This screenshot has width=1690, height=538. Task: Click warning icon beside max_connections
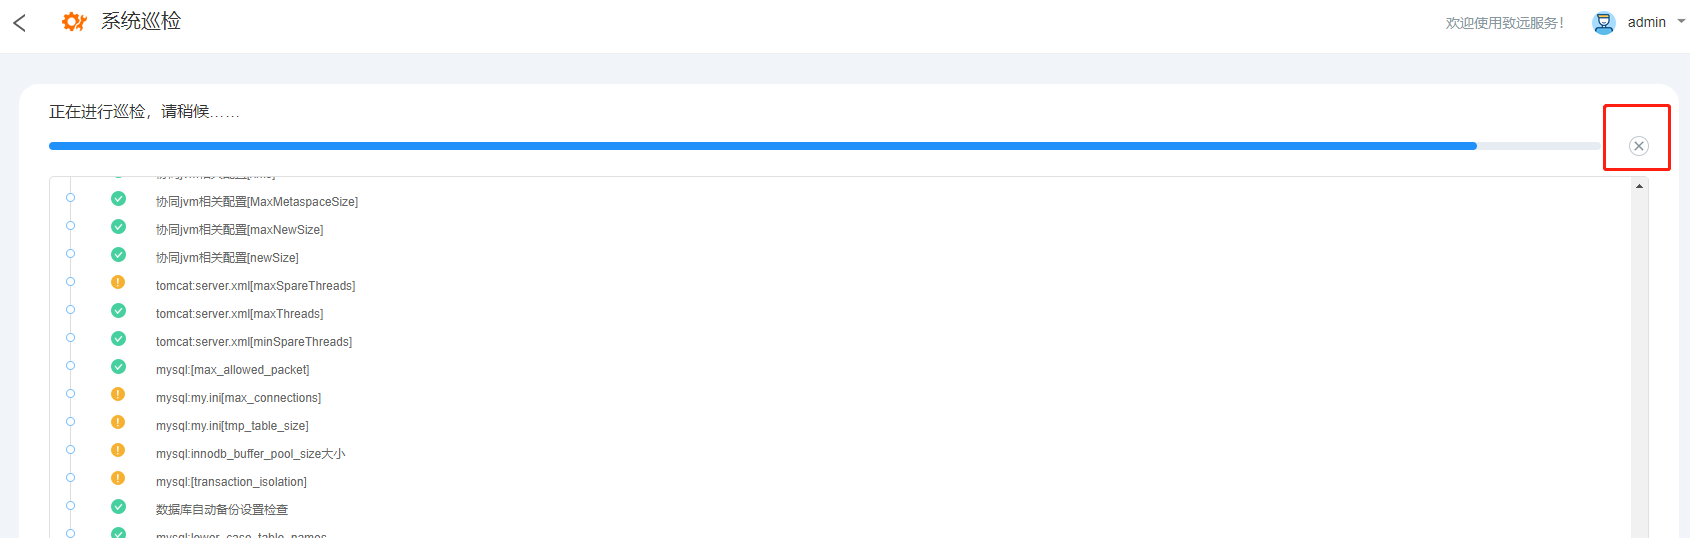click(118, 395)
